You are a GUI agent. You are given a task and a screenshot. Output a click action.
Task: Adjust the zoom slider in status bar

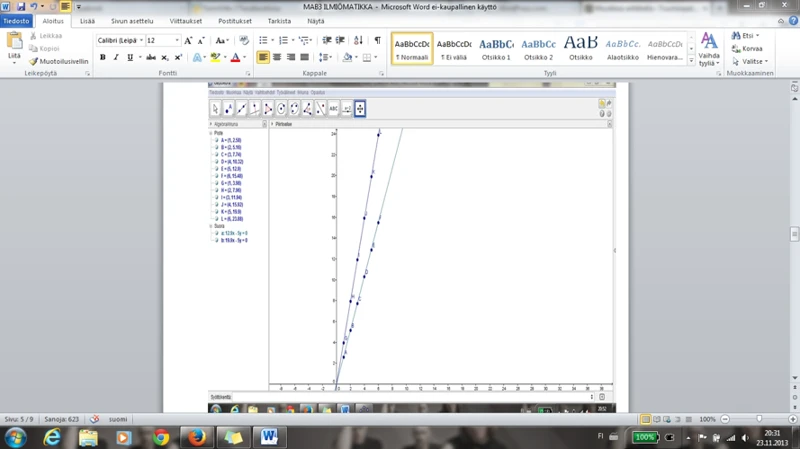(759, 419)
